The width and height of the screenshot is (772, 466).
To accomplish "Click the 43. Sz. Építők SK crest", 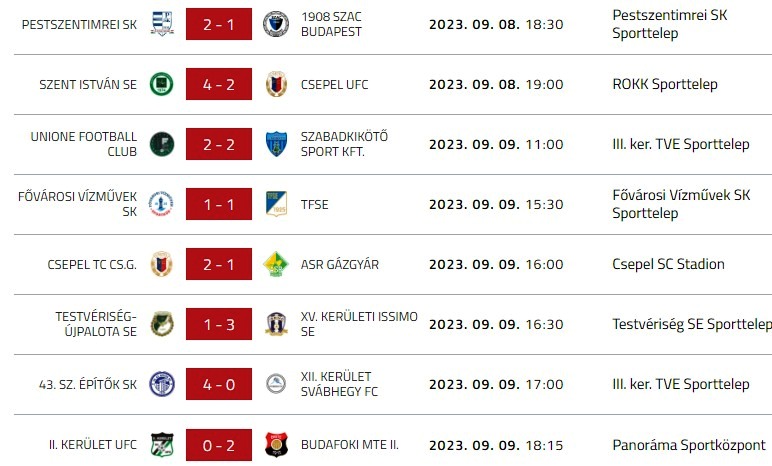I will coord(161,384).
